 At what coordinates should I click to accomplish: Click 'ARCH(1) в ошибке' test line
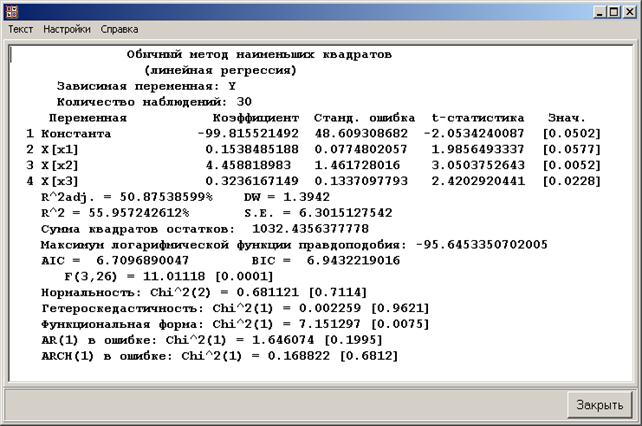(x=220, y=356)
